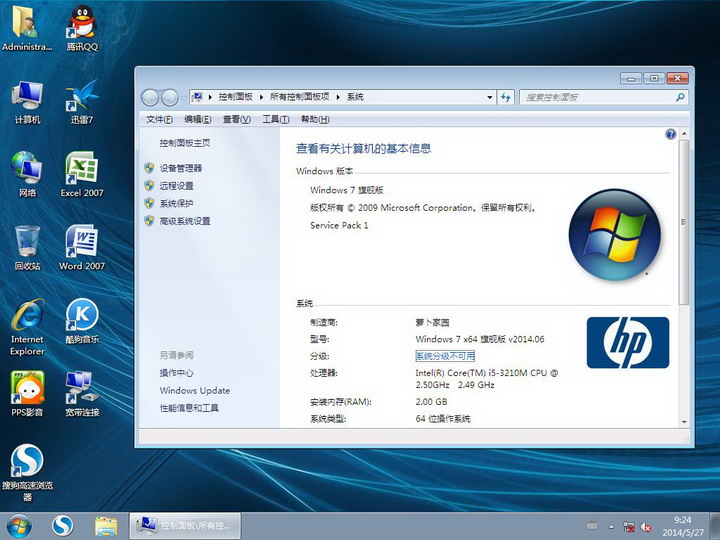Open the Tencent QQ desktop icon
The image size is (720, 540).
point(82,24)
